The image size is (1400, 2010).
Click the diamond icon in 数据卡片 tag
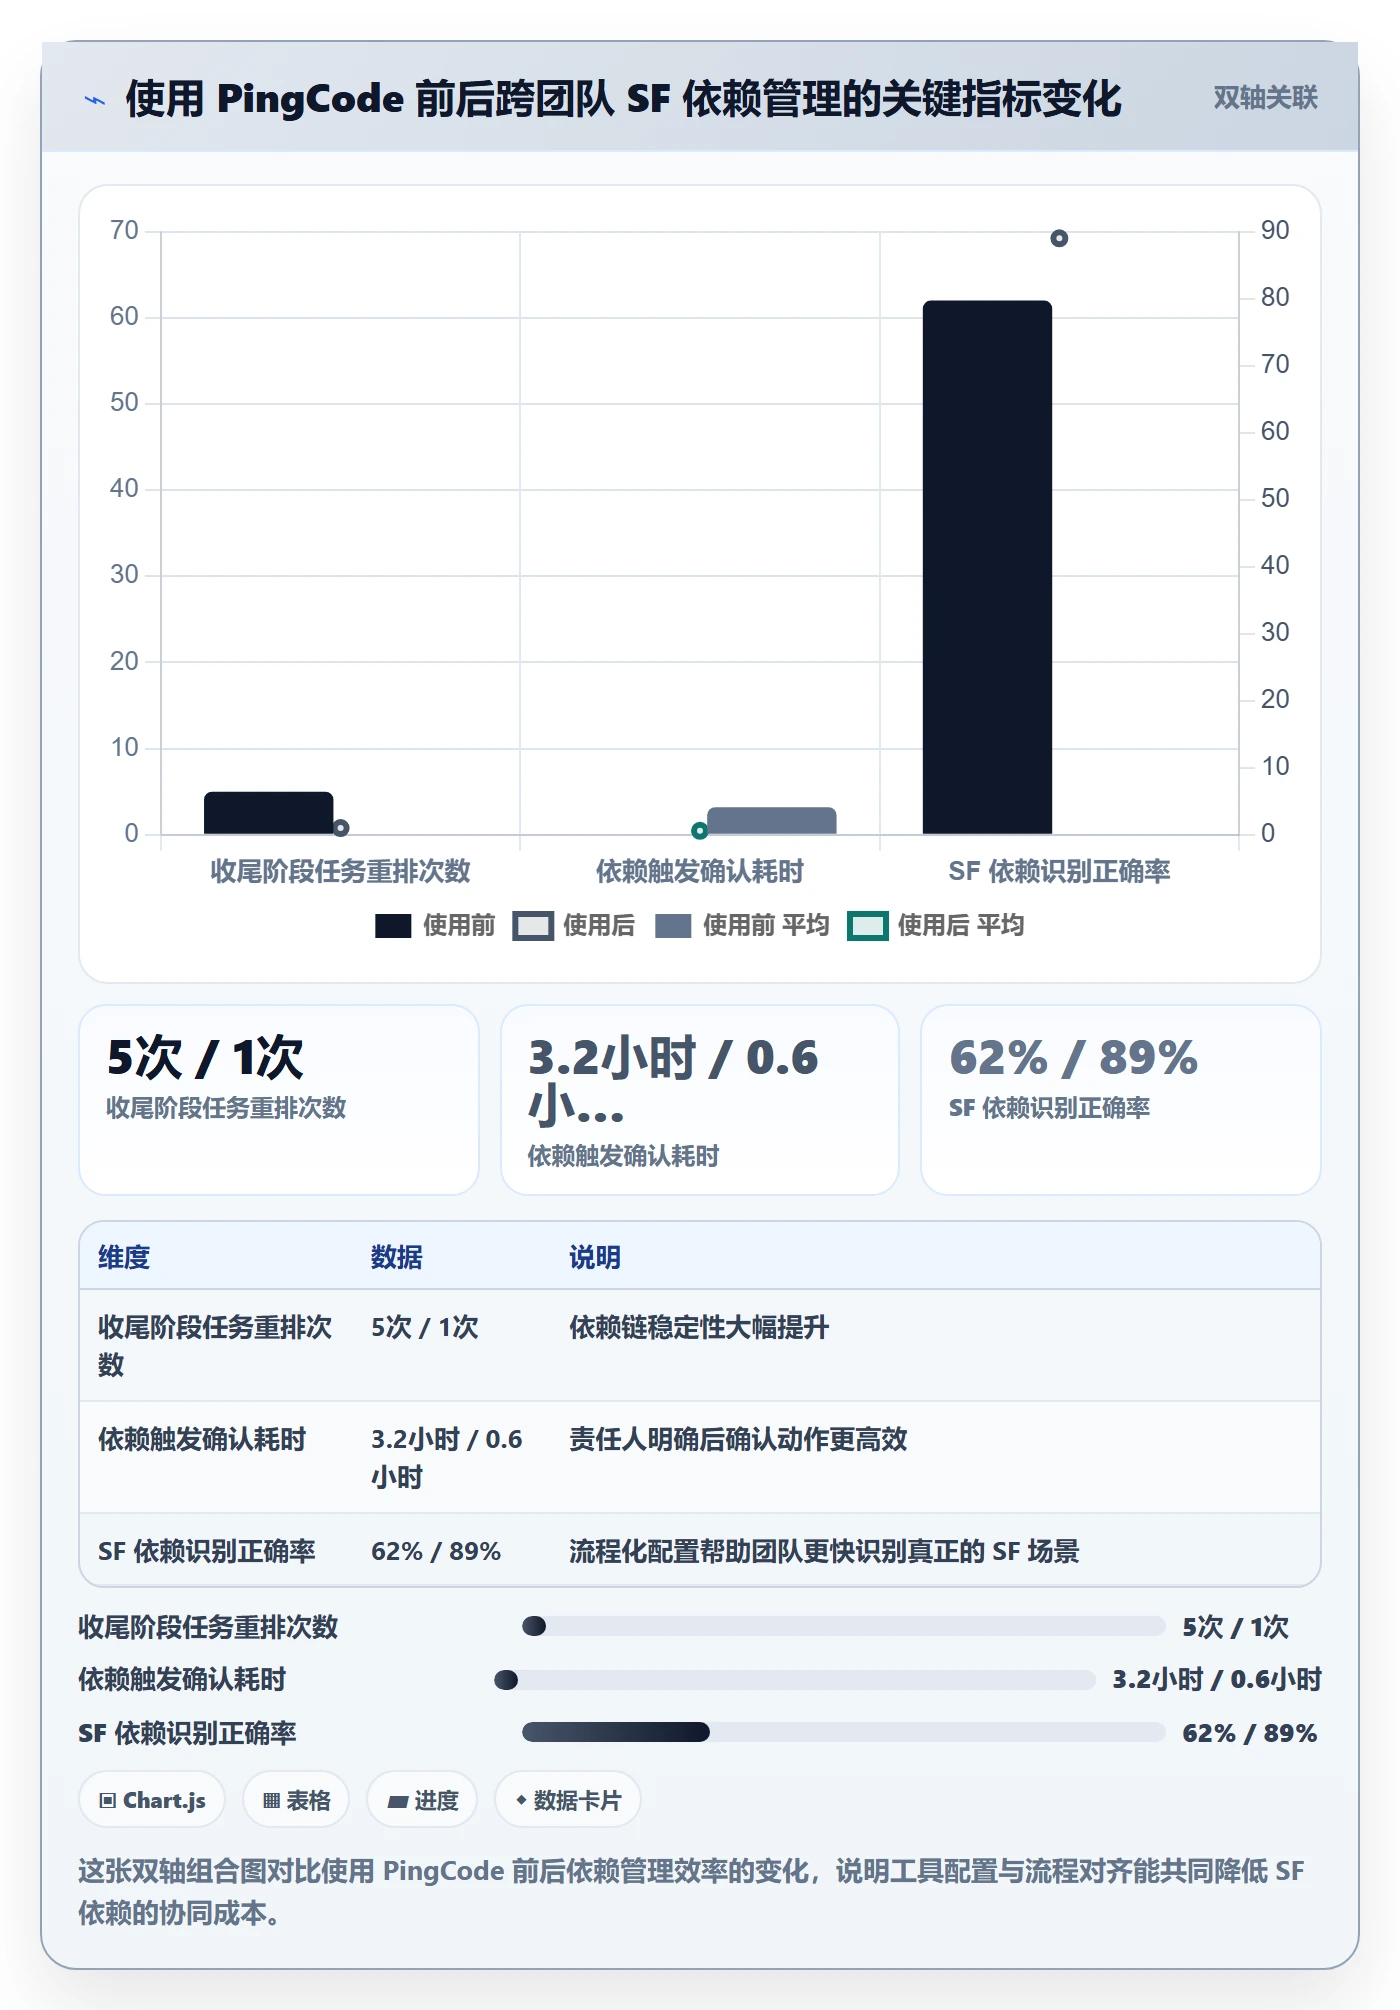pos(521,1800)
